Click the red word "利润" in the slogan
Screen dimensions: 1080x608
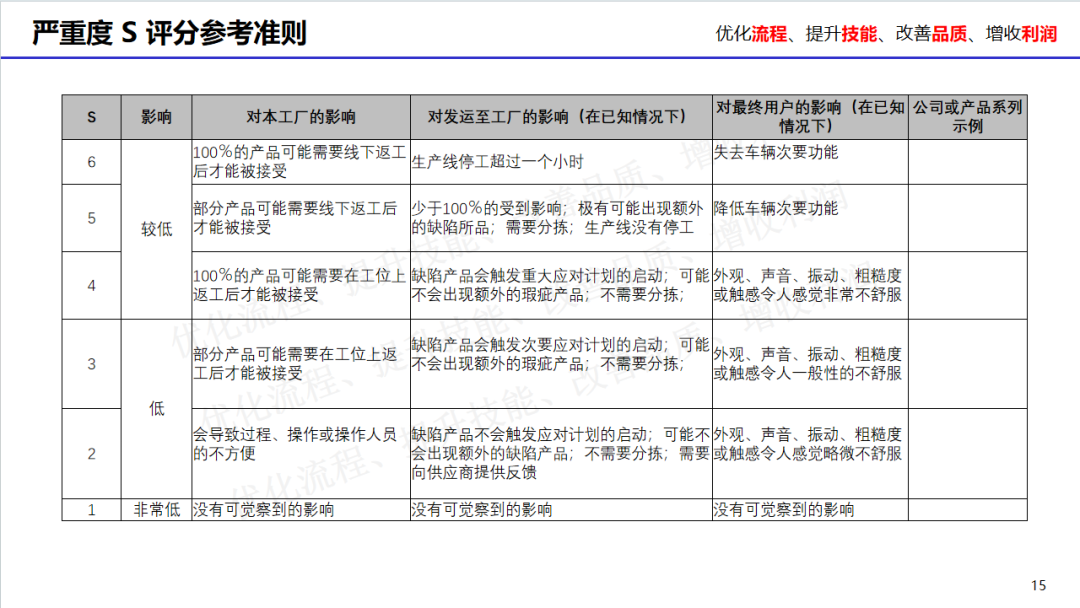1039,34
